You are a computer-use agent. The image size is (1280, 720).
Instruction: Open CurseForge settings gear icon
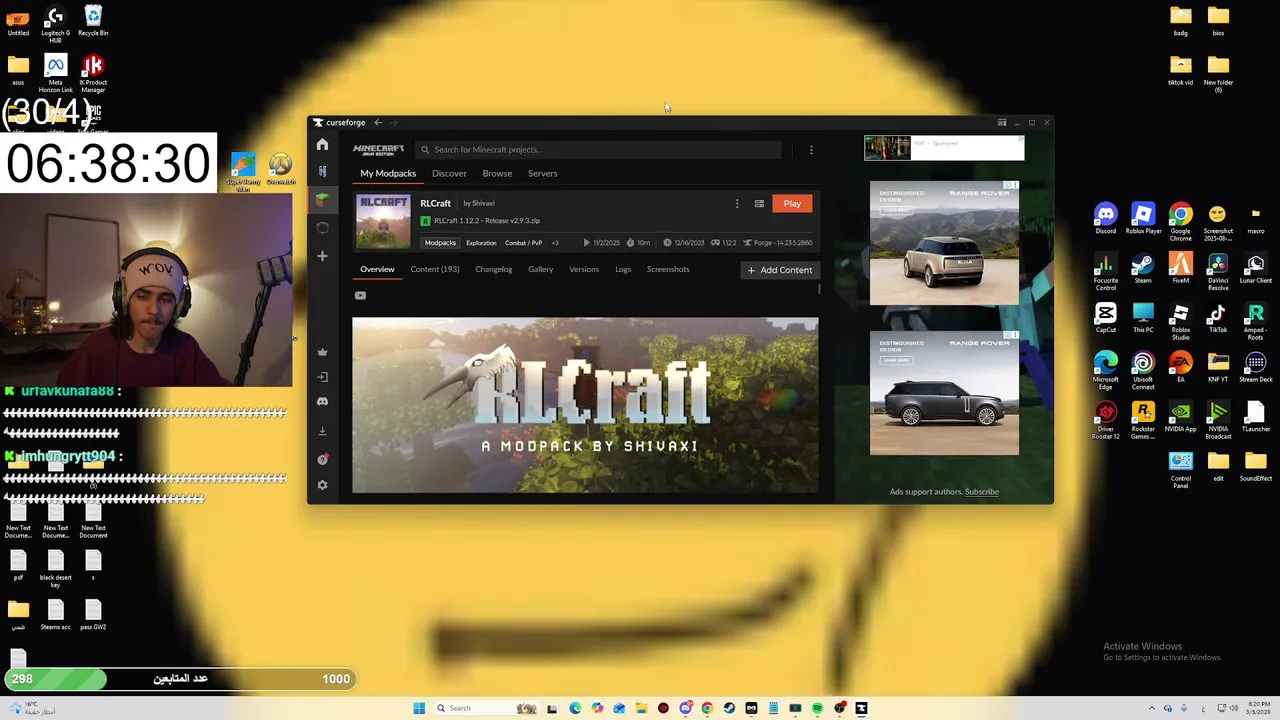point(322,485)
